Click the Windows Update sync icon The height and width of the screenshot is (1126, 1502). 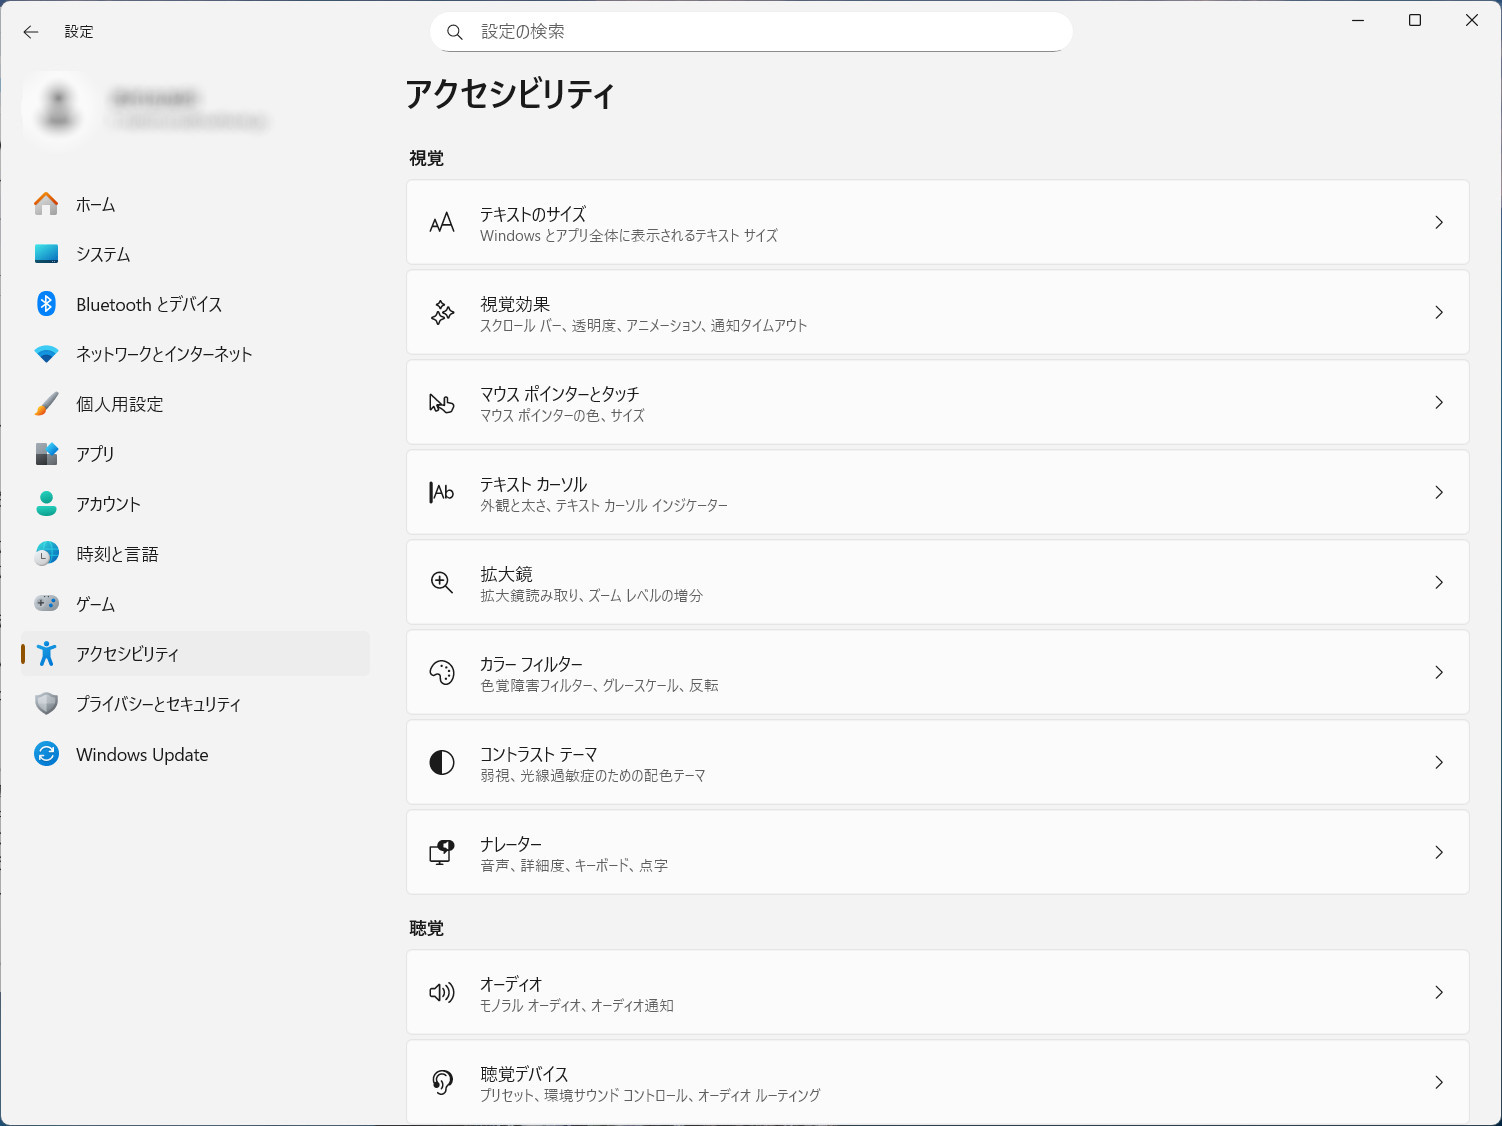coord(46,754)
